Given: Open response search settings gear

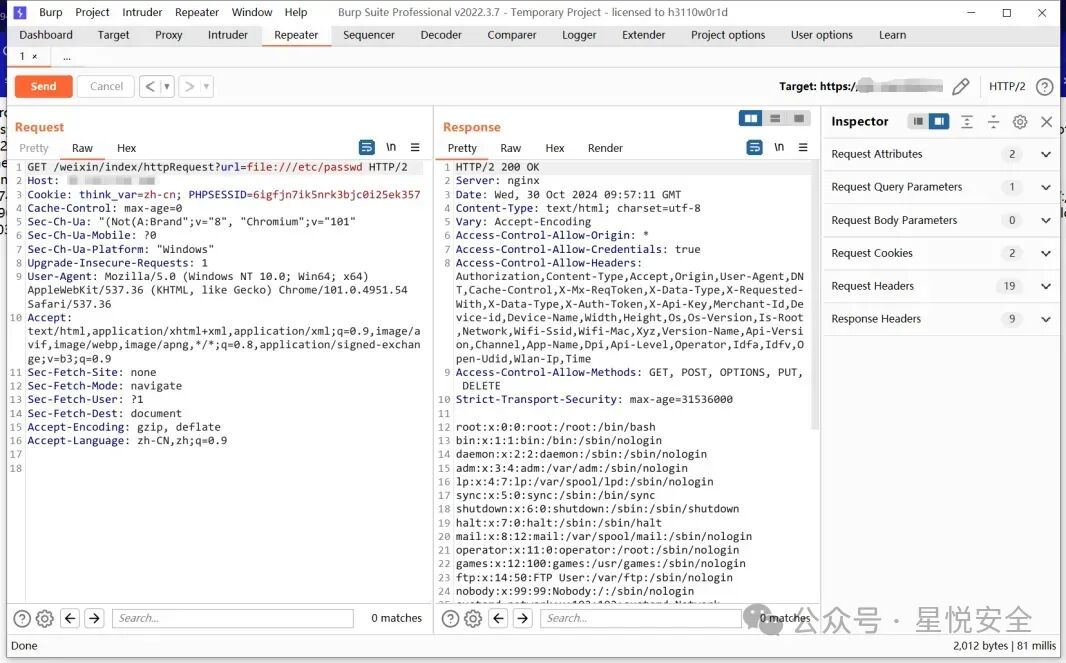Looking at the screenshot, I should pyautogui.click(x=473, y=618).
